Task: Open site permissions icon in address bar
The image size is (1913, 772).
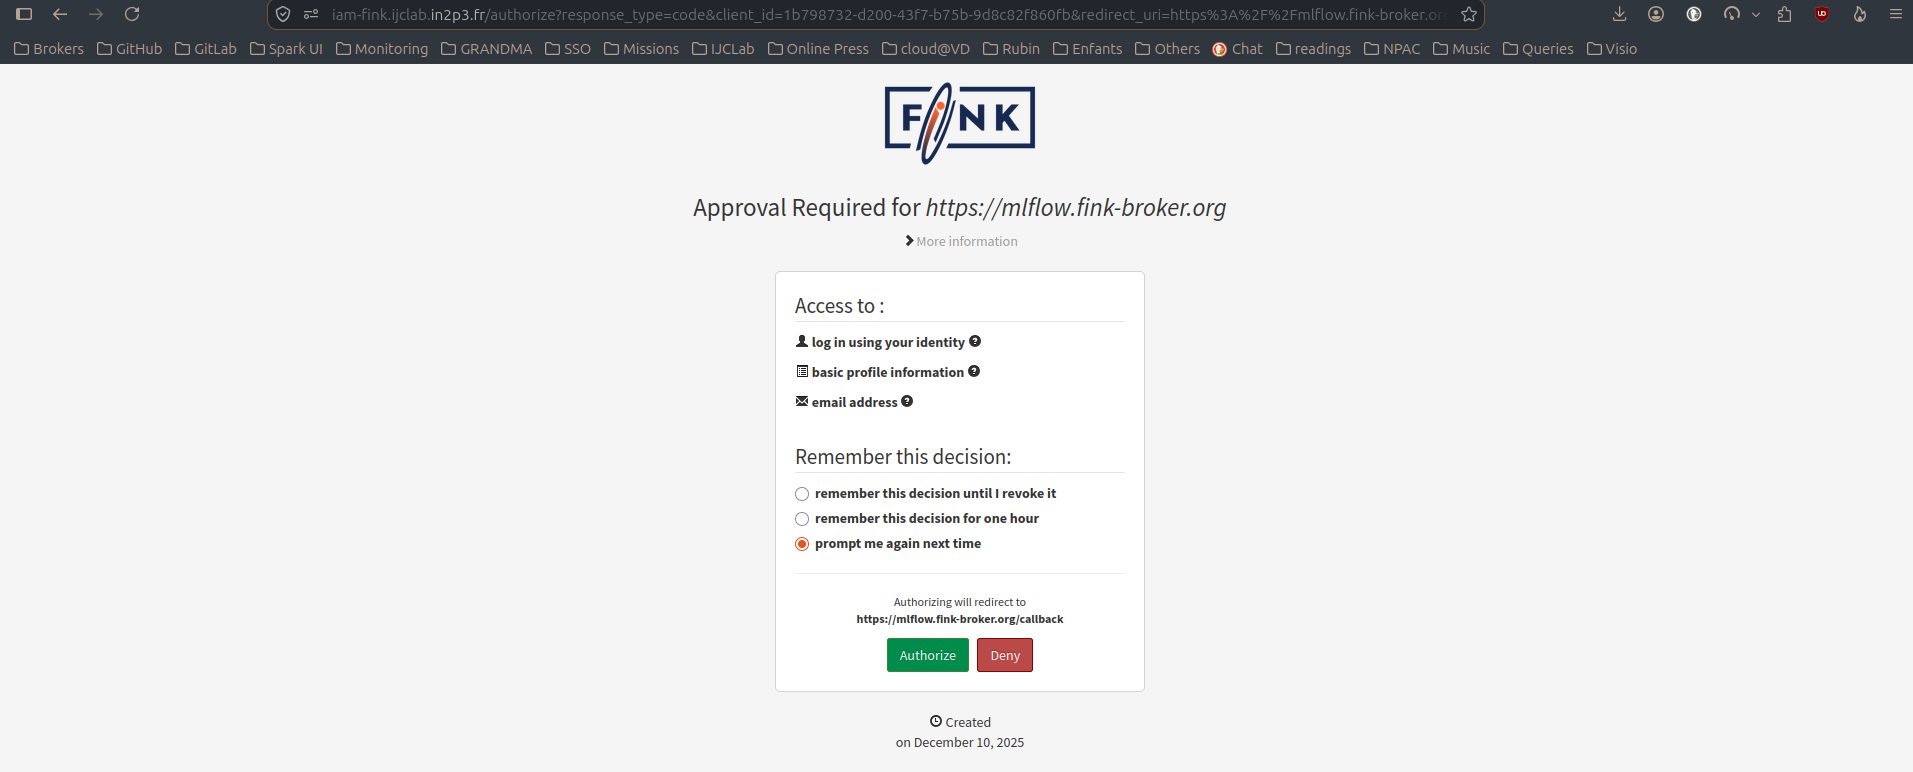Action: point(311,14)
